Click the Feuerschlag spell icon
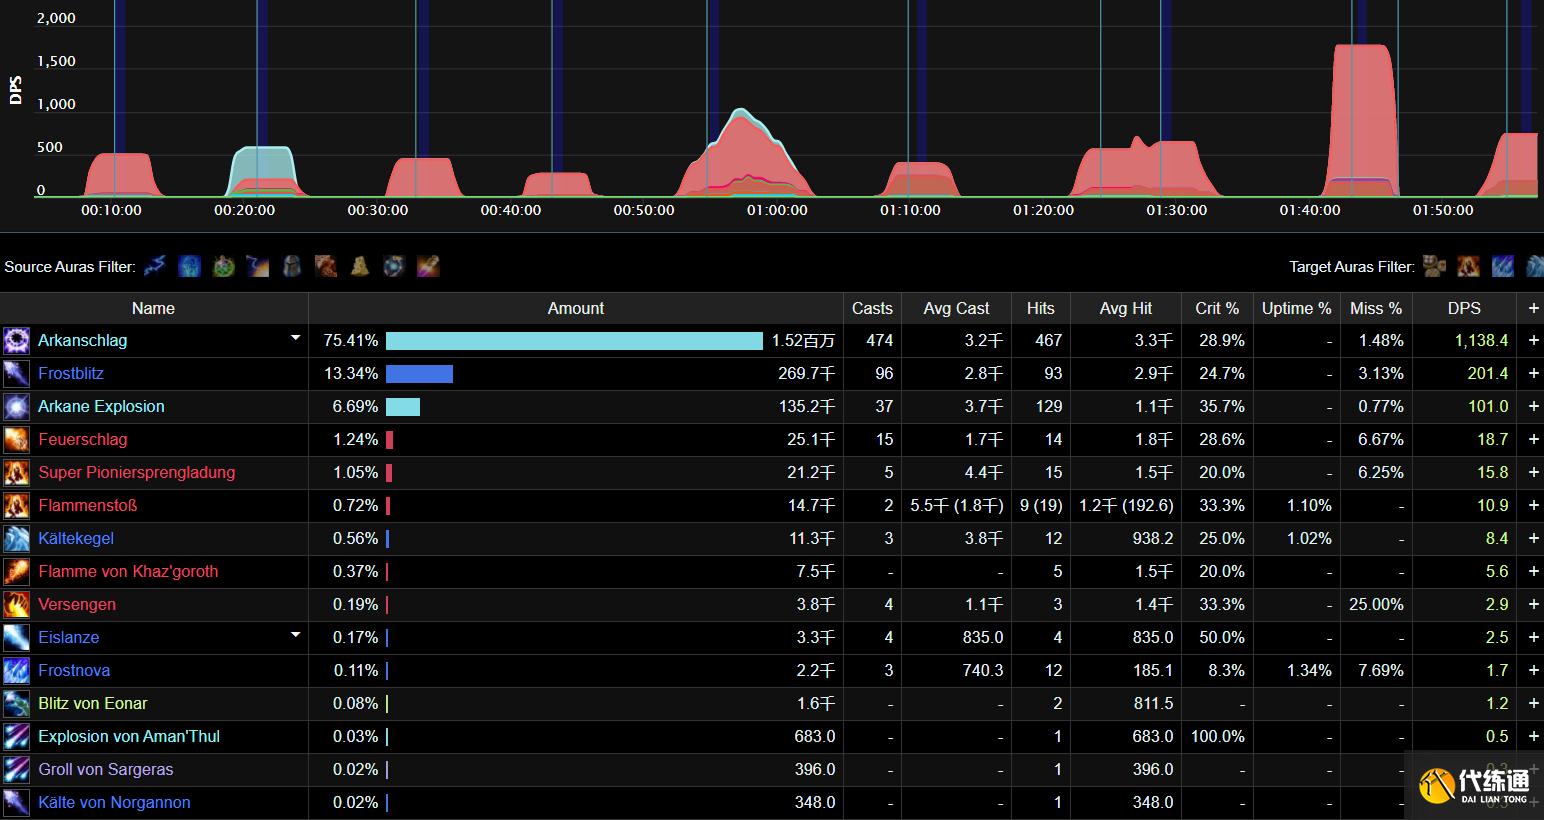The image size is (1544, 820). (x=17, y=440)
